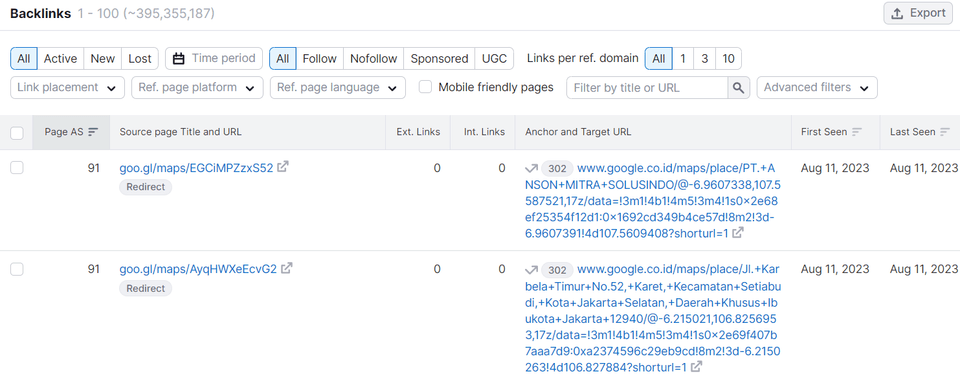The image size is (960, 381).
Task: Sort by First Seen column icon
Action: (x=857, y=132)
